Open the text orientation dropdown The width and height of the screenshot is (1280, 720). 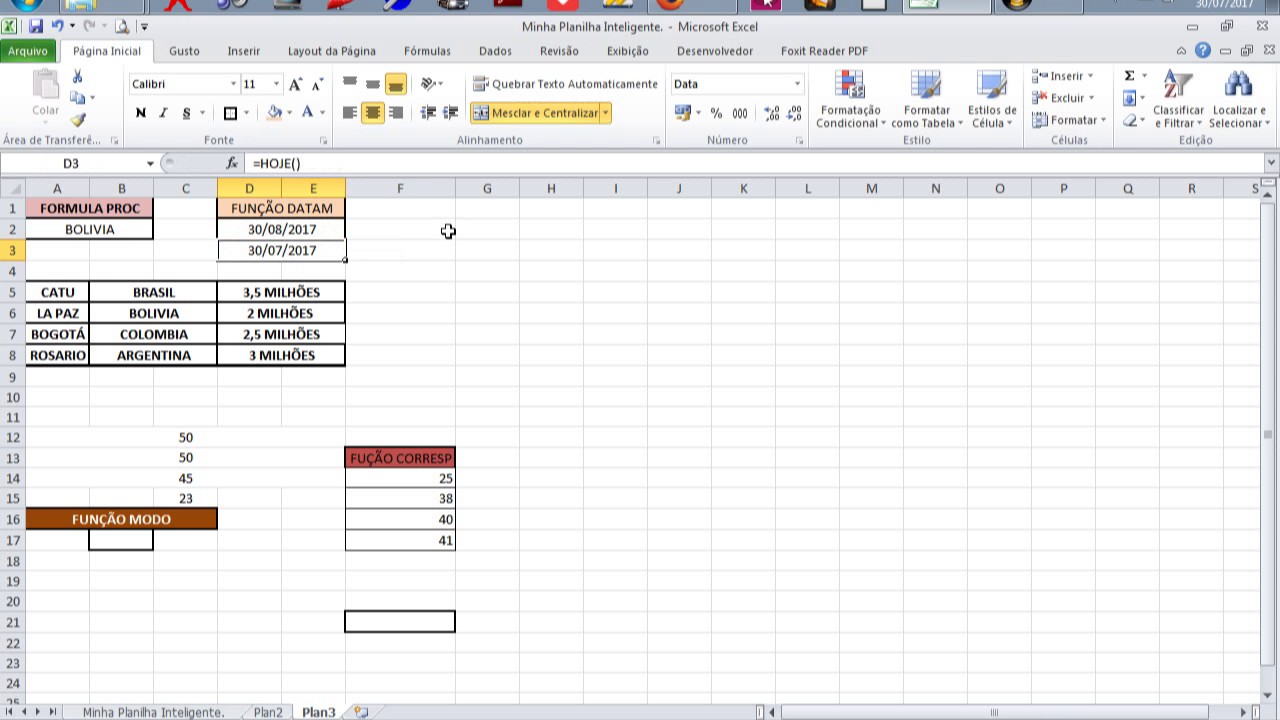pos(432,84)
